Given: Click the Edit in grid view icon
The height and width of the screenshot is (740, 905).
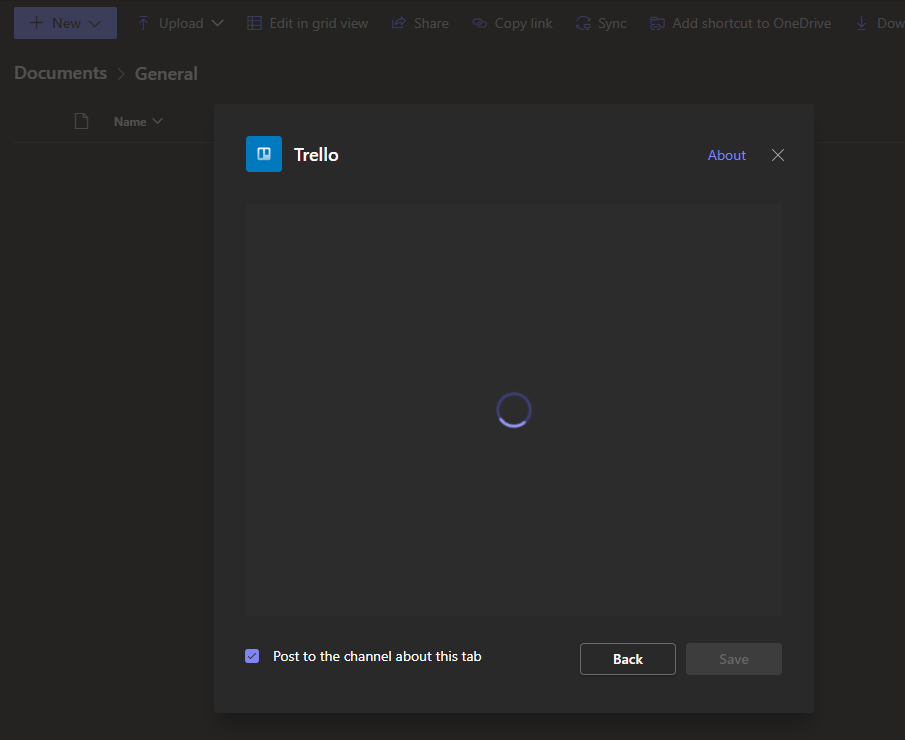Looking at the screenshot, I should pyautogui.click(x=254, y=23).
